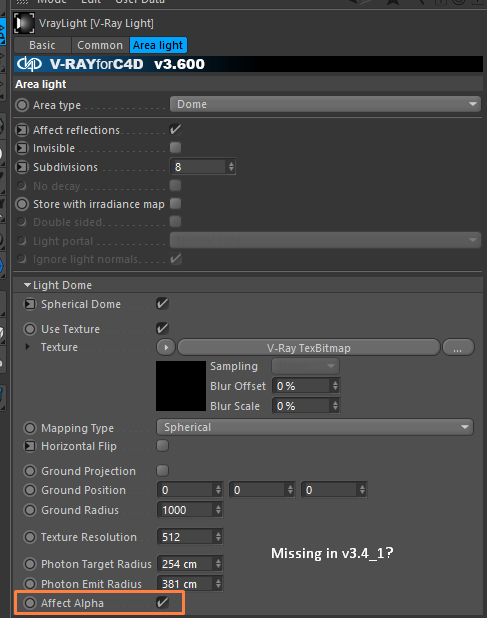
Task: Click the first Ground Position field
Action: click(186, 490)
